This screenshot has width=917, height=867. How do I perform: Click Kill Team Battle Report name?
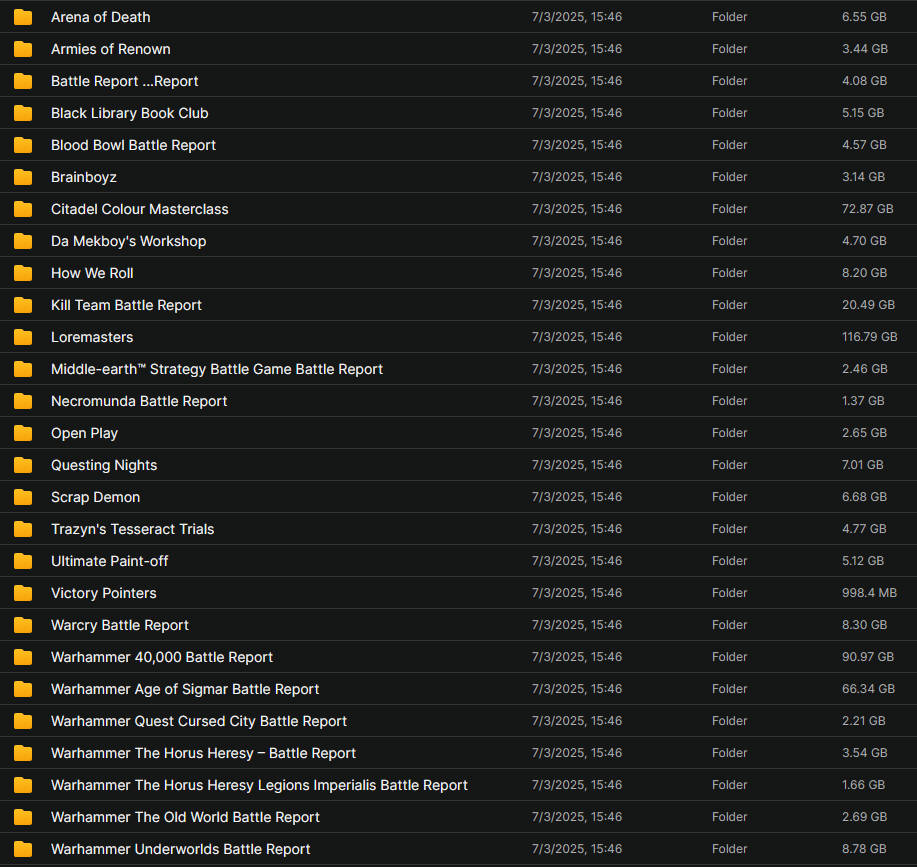pos(126,305)
